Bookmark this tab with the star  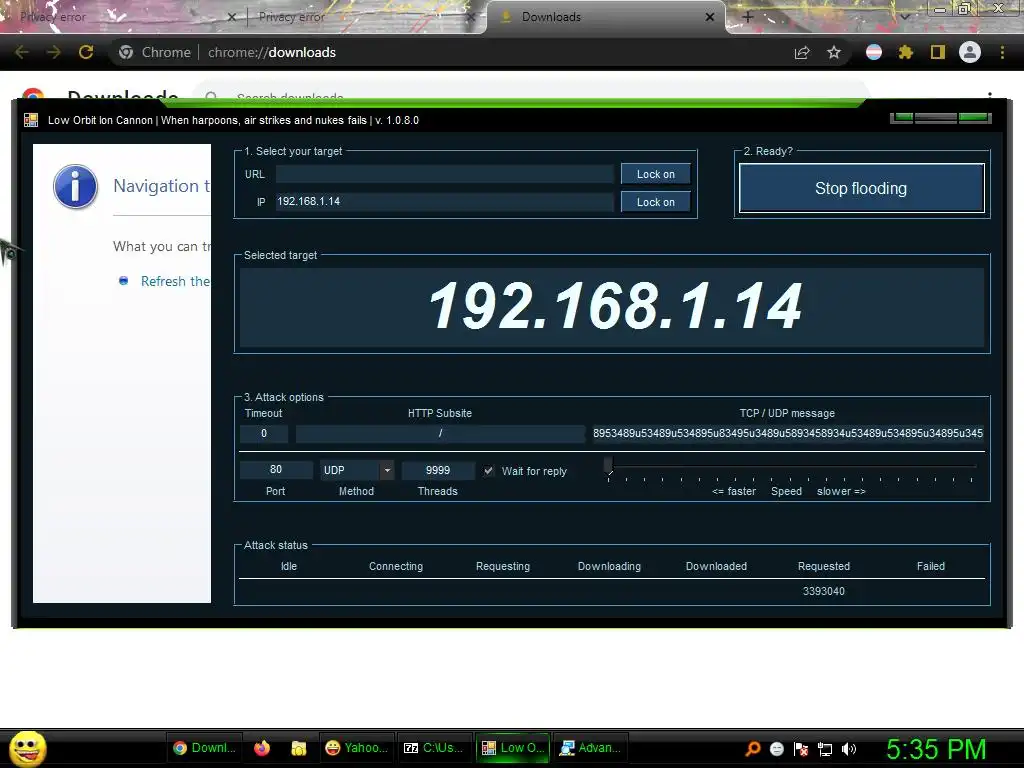tap(834, 52)
